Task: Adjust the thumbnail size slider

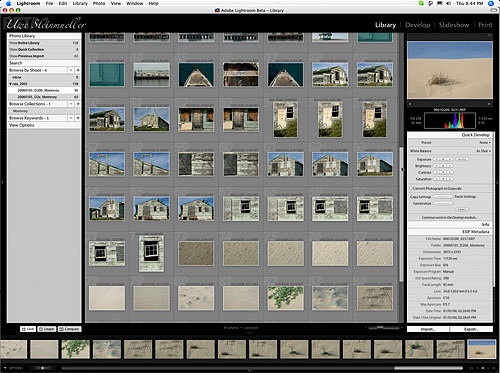Action: coord(383,328)
